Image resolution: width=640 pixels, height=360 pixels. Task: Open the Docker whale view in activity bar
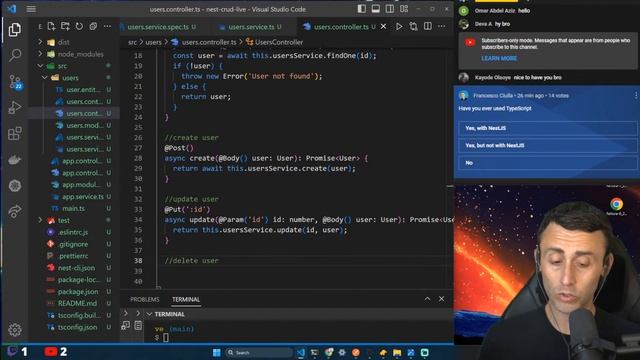tap(15, 160)
